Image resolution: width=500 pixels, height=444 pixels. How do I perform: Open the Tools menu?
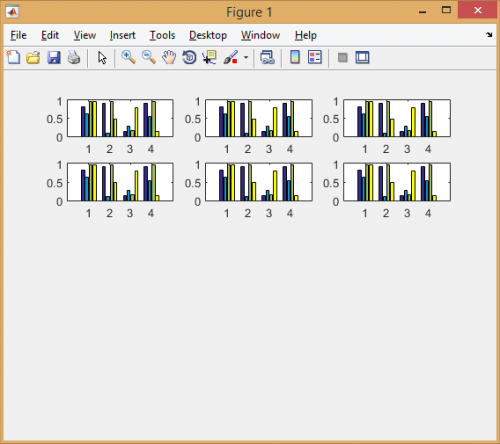pos(162,35)
